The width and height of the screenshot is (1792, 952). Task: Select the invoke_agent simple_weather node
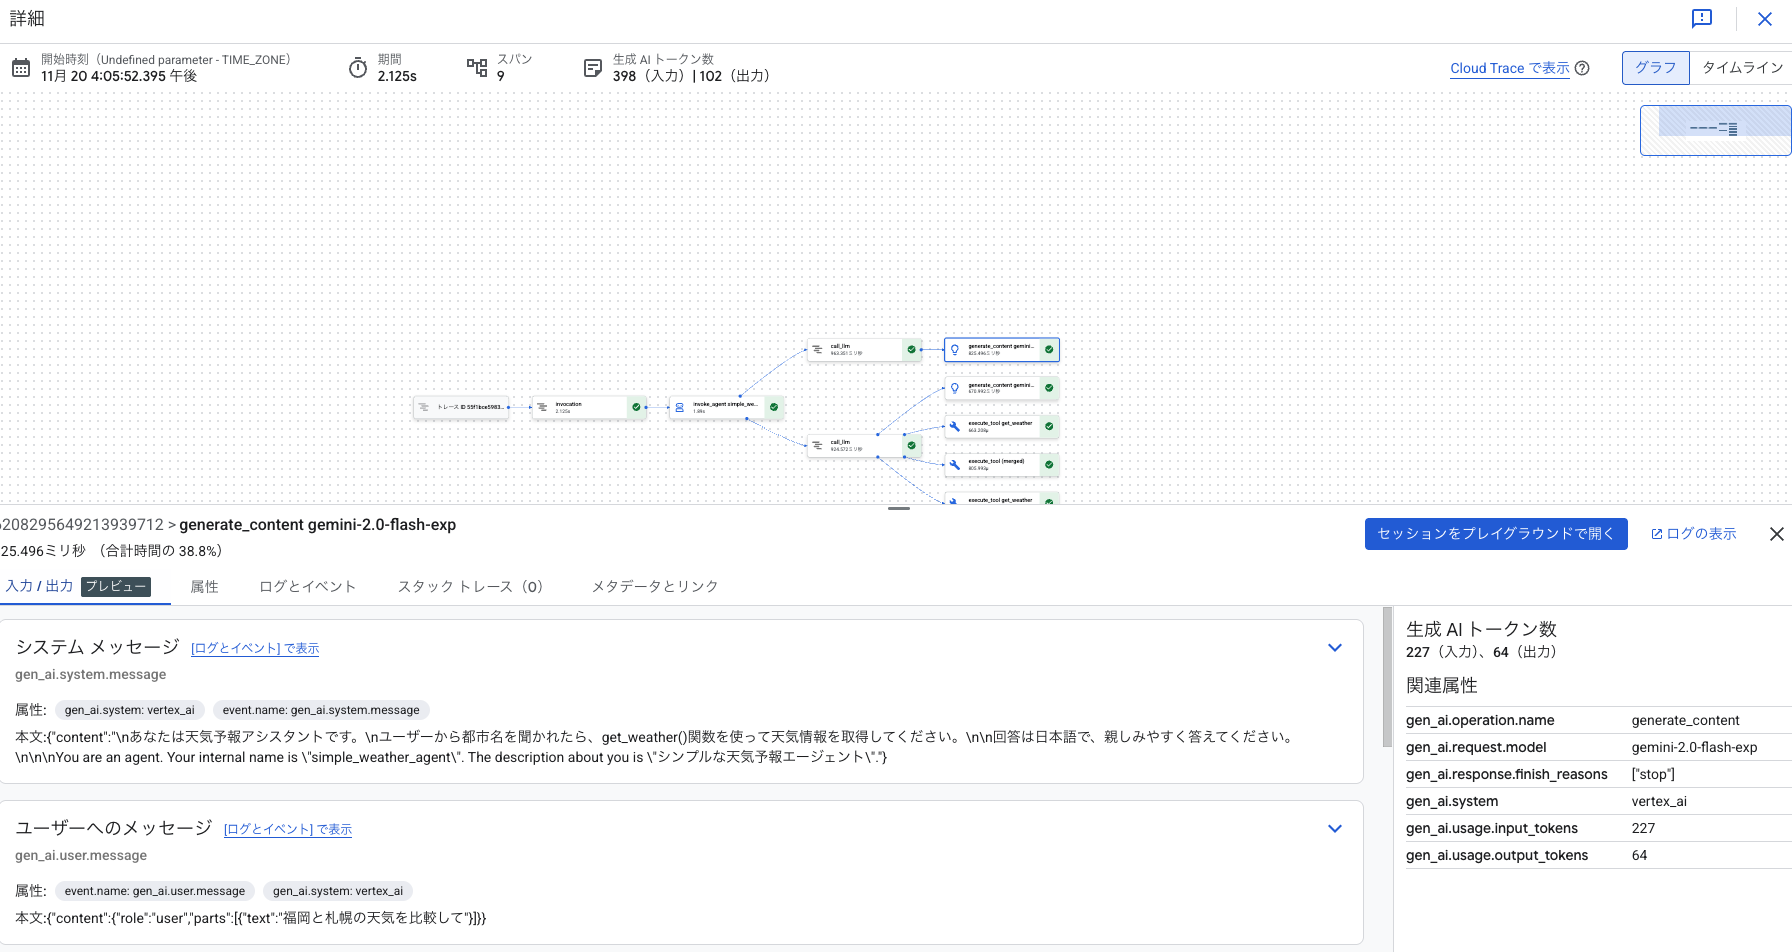point(725,407)
